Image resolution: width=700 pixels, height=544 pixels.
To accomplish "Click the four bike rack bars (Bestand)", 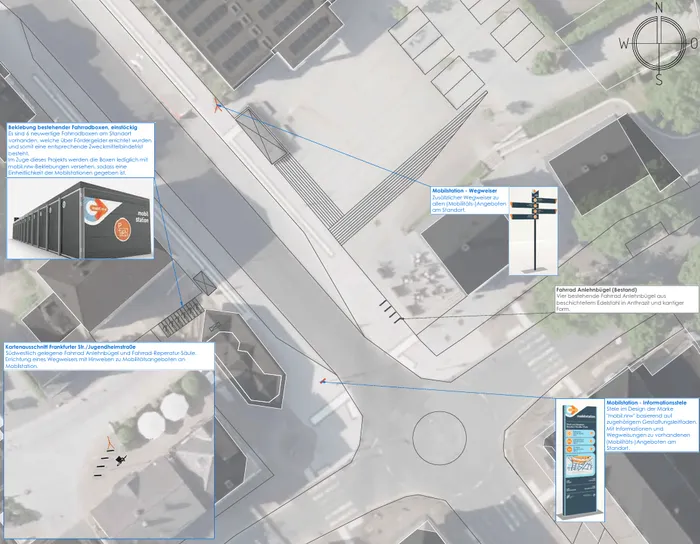I will click(391, 311).
